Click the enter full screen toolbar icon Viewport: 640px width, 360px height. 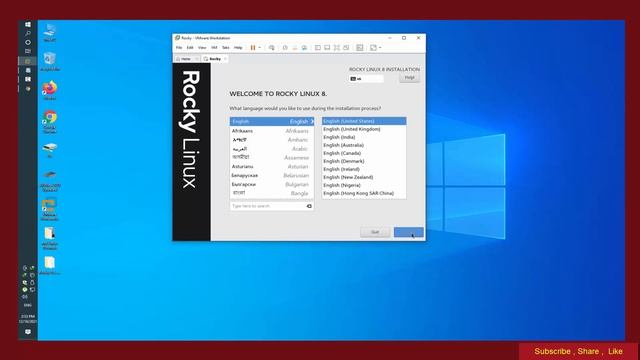337,48
